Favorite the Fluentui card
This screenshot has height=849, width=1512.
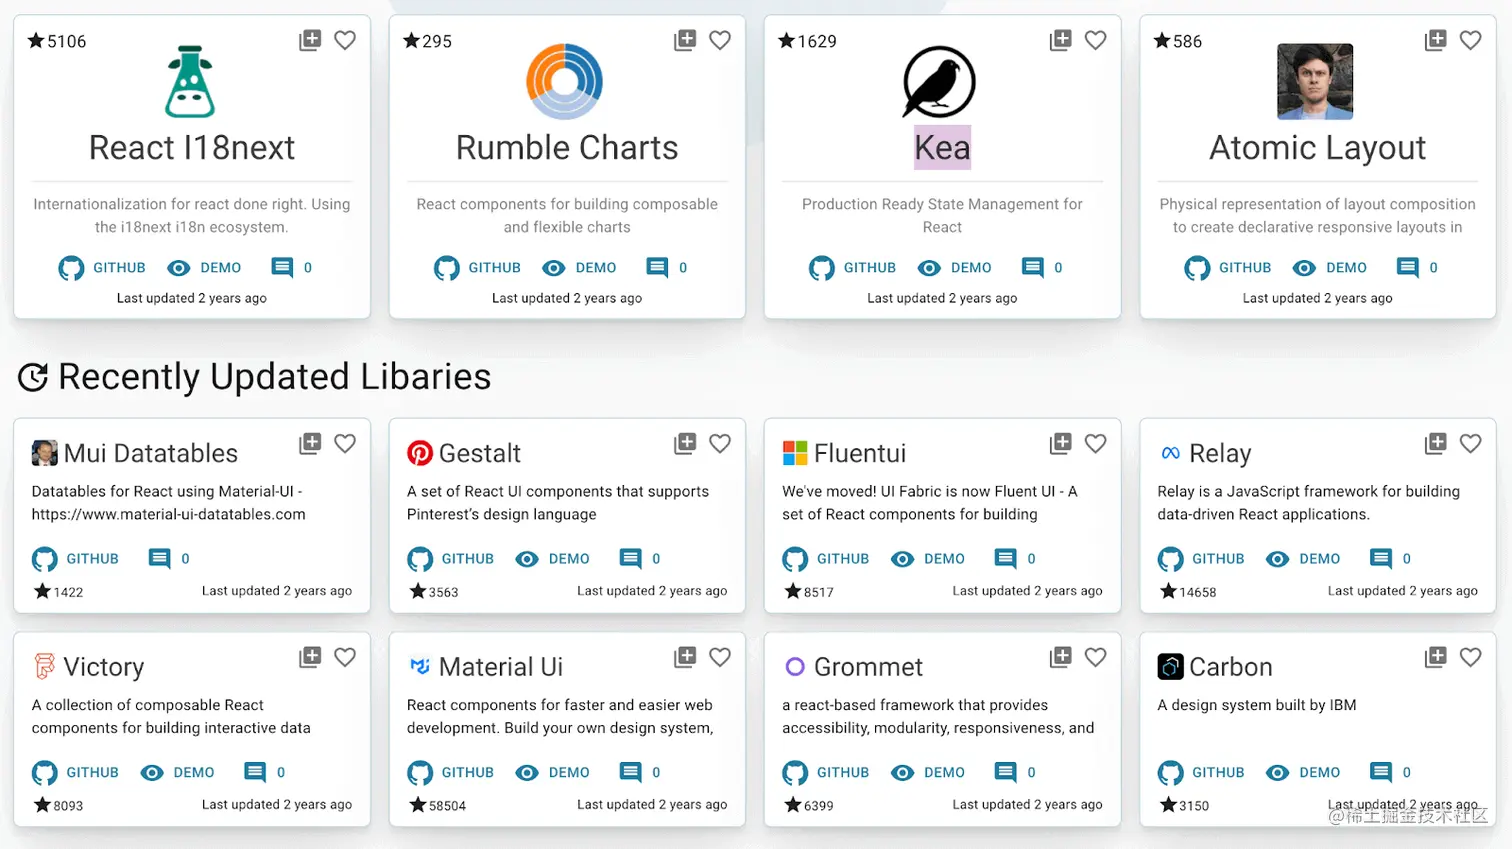[1096, 443]
